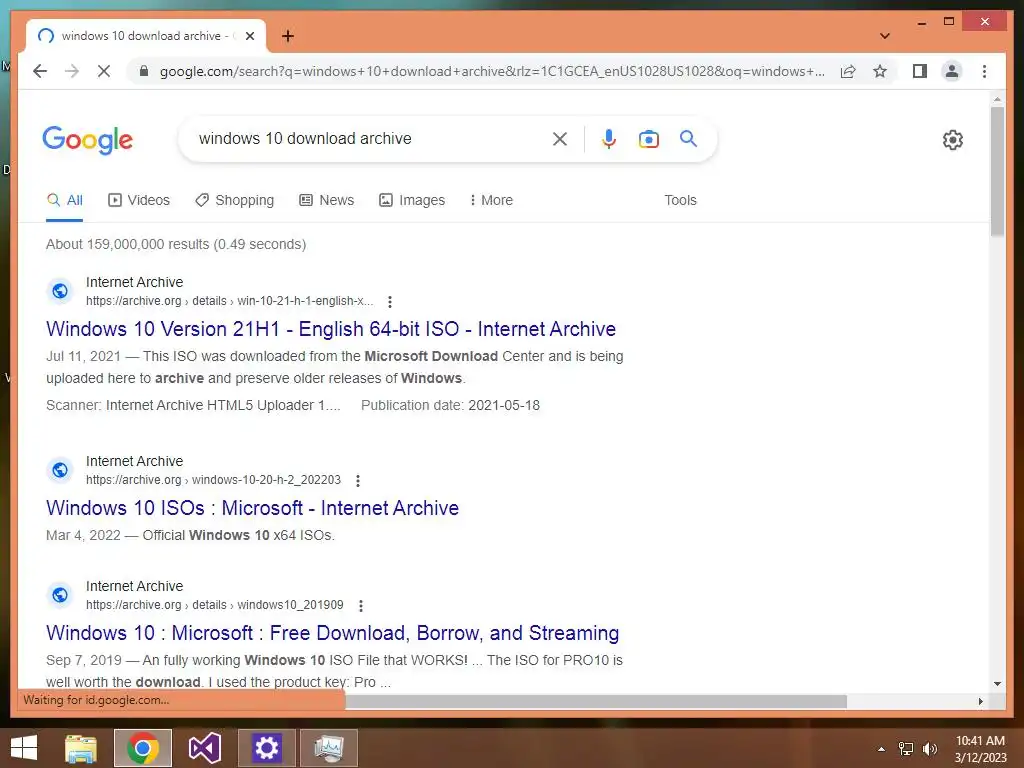Click vertical scrollbar down arrow
The width and height of the screenshot is (1024, 768).
click(997, 684)
